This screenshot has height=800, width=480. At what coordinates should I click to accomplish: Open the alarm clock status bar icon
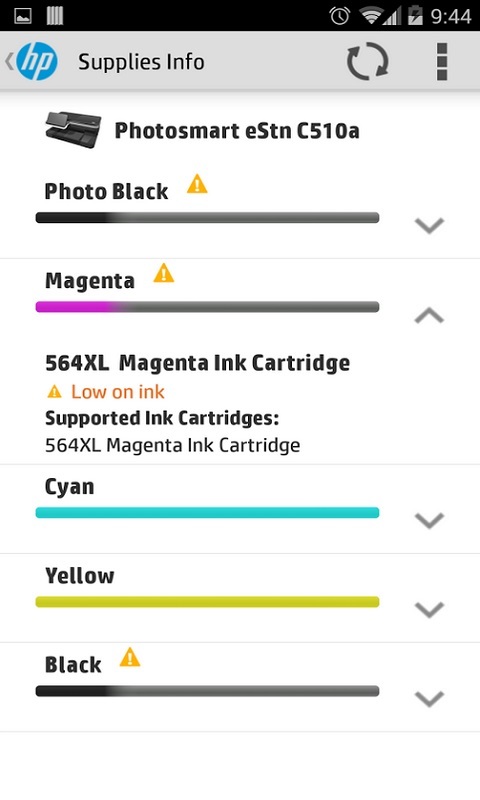pos(340,16)
